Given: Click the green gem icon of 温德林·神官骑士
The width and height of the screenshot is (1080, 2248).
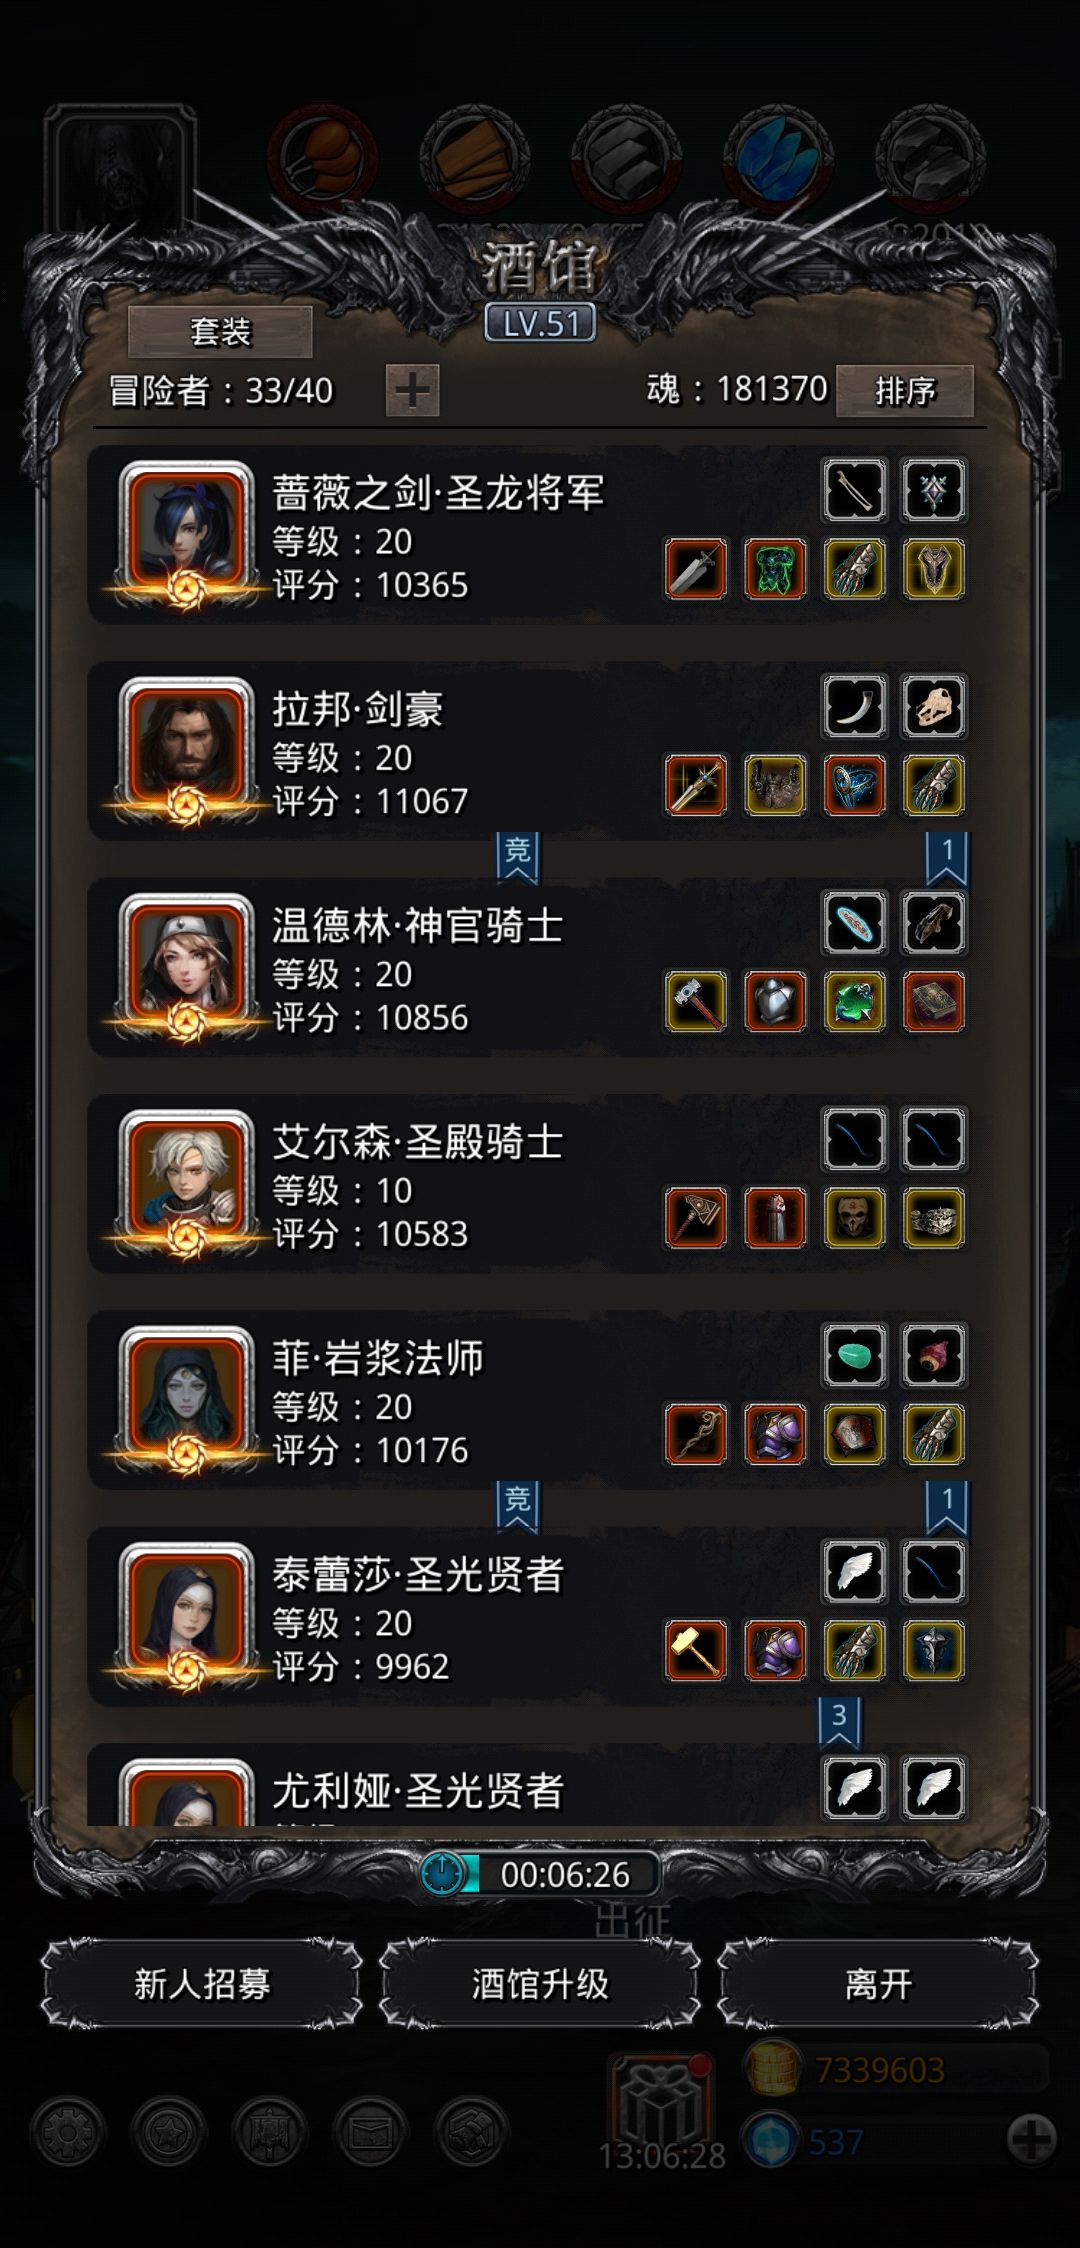Looking at the screenshot, I should click(855, 1001).
